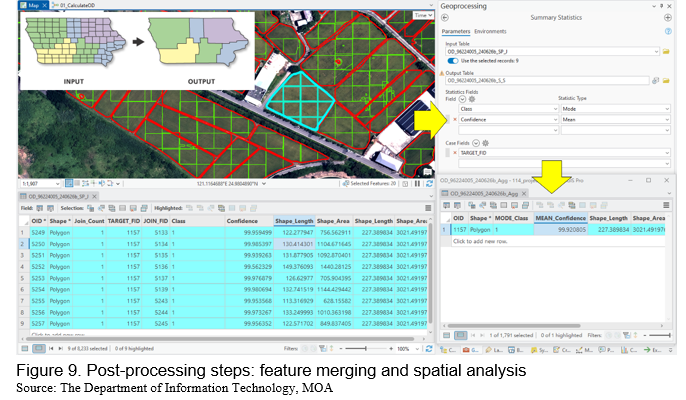Go back with the Geoprocessing back arrow
The image size is (686, 400).
coord(445,18)
